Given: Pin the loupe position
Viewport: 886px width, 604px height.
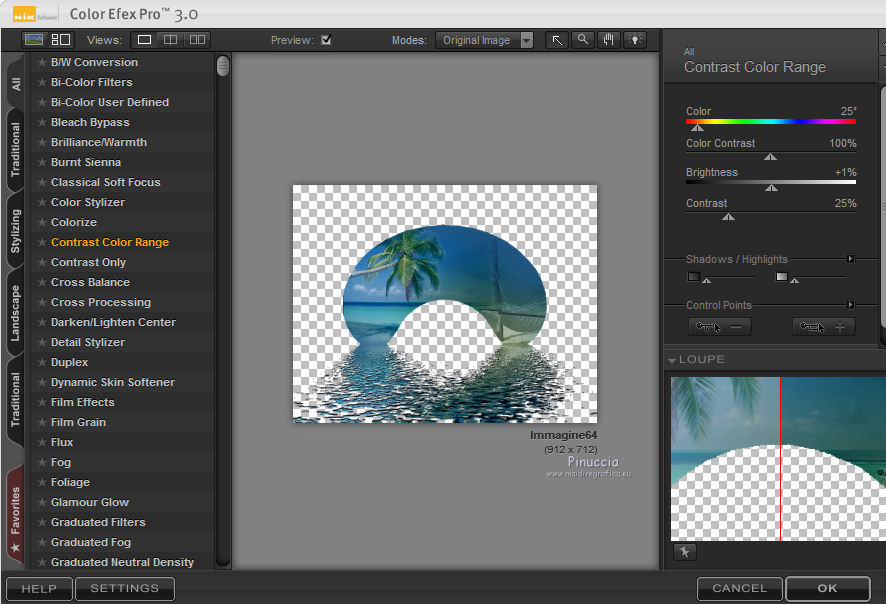Looking at the screenshot, I should pyautogui.click(x=685, y=552).
